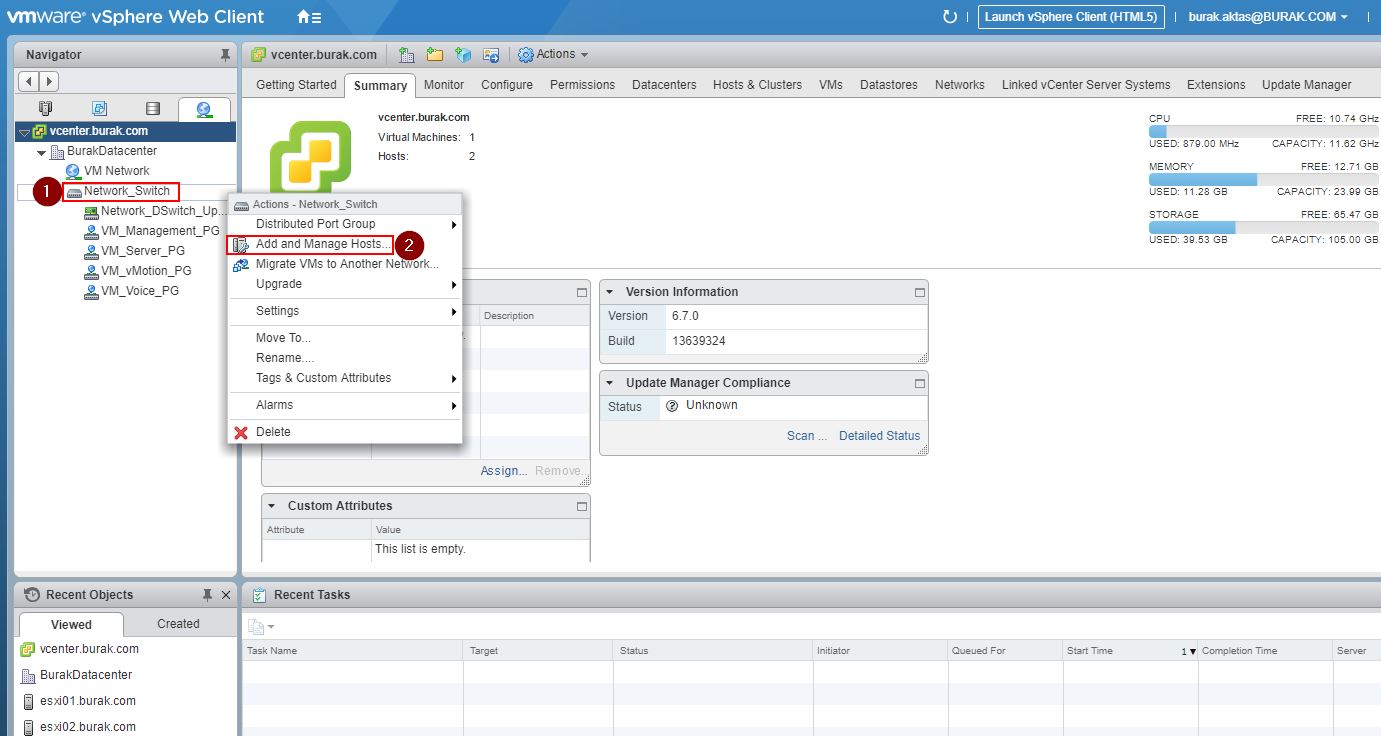This screenshot has width=1381, height=736.
Task: Expand Tags & Custom Attributes submenu
Action: 345,378
